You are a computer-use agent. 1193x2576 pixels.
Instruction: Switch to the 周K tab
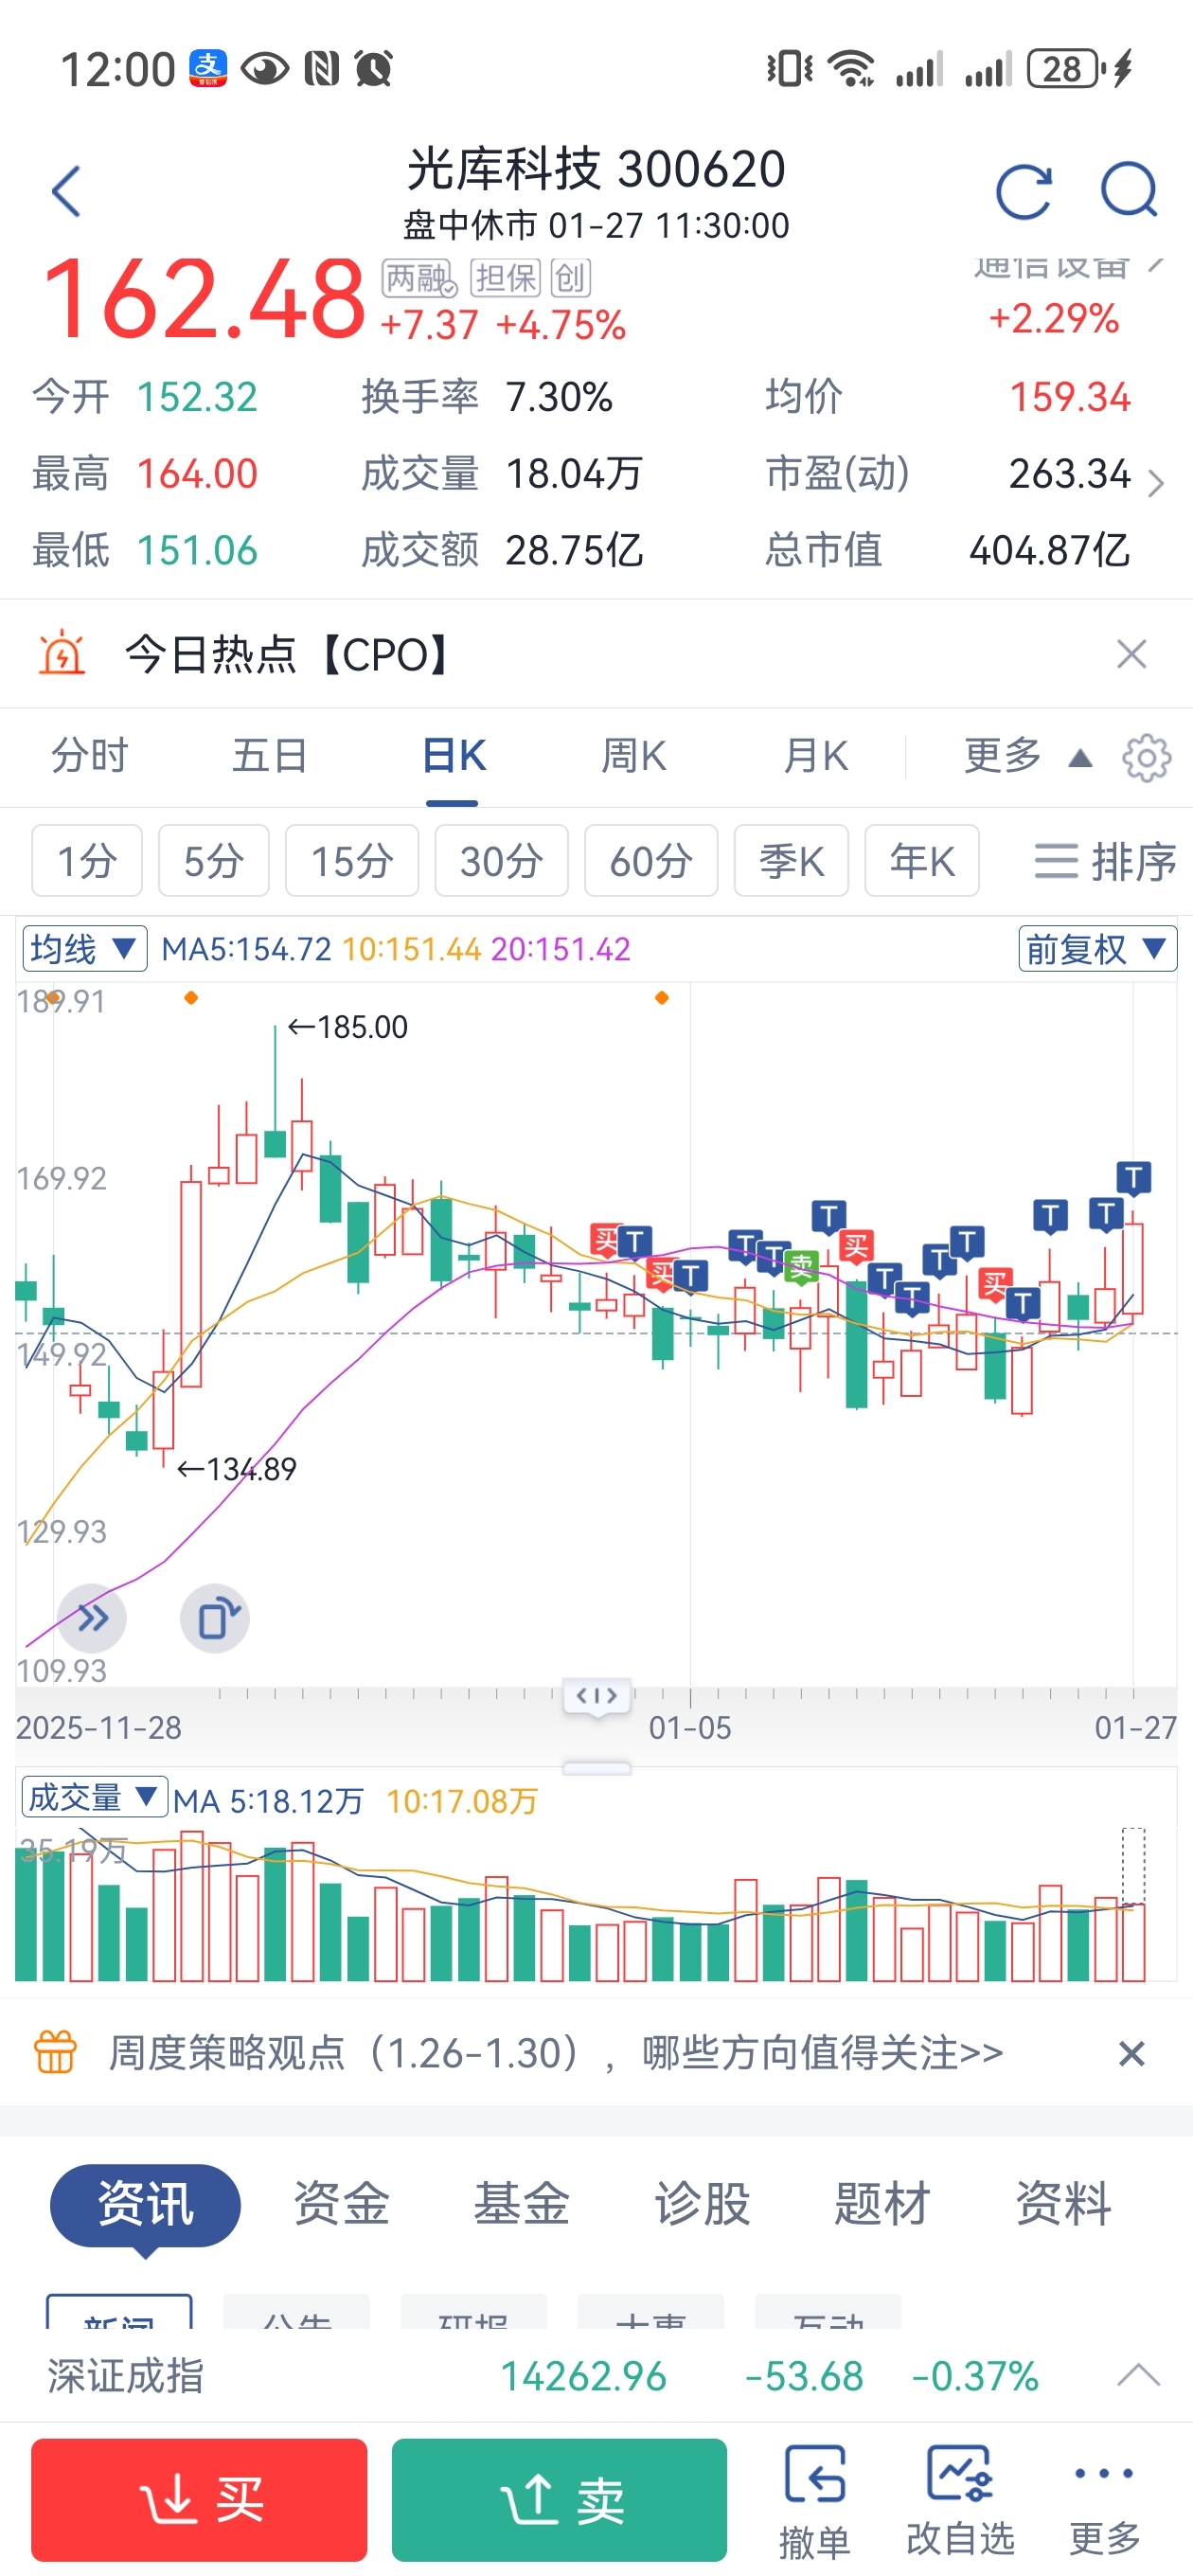[634, 756]
